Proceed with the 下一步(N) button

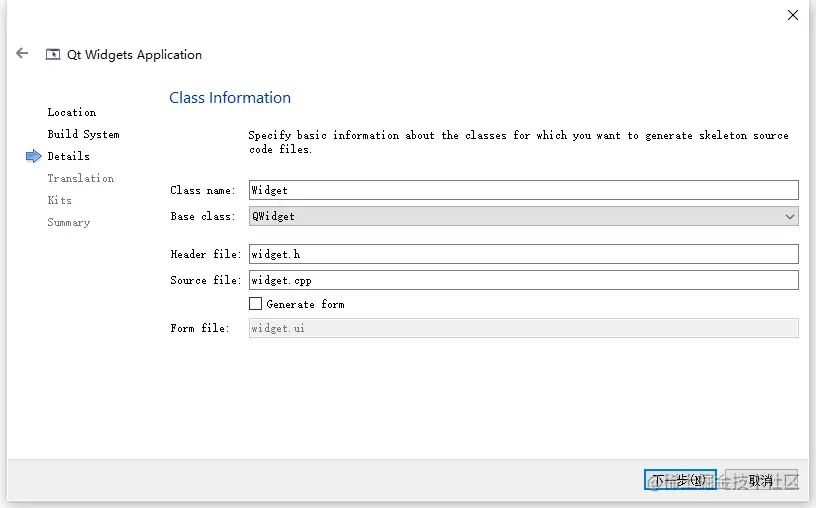point(680,479)
